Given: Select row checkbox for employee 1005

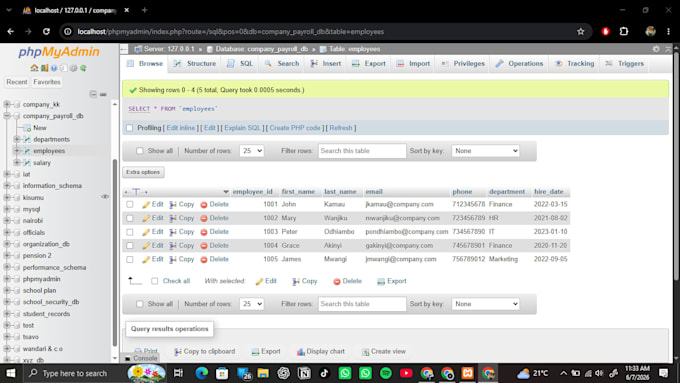Looking at the screenshot, I should [130, 259].
